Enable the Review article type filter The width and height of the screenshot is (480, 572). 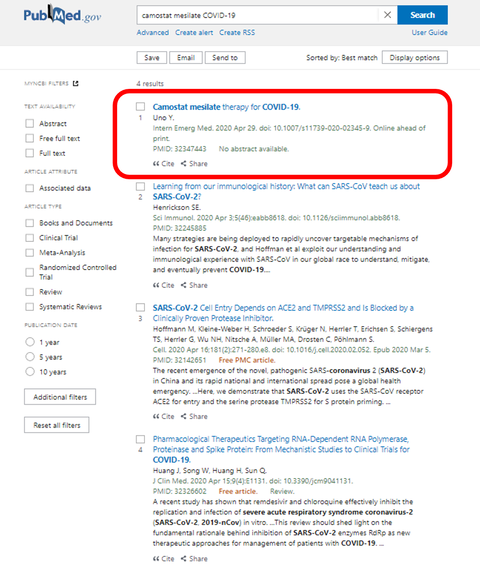30,292
